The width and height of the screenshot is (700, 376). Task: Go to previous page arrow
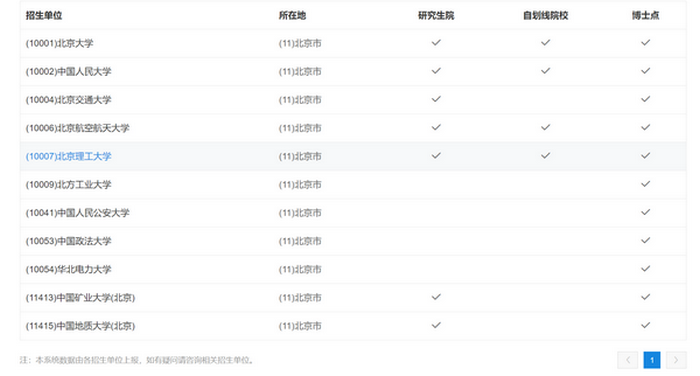(628, 360)
